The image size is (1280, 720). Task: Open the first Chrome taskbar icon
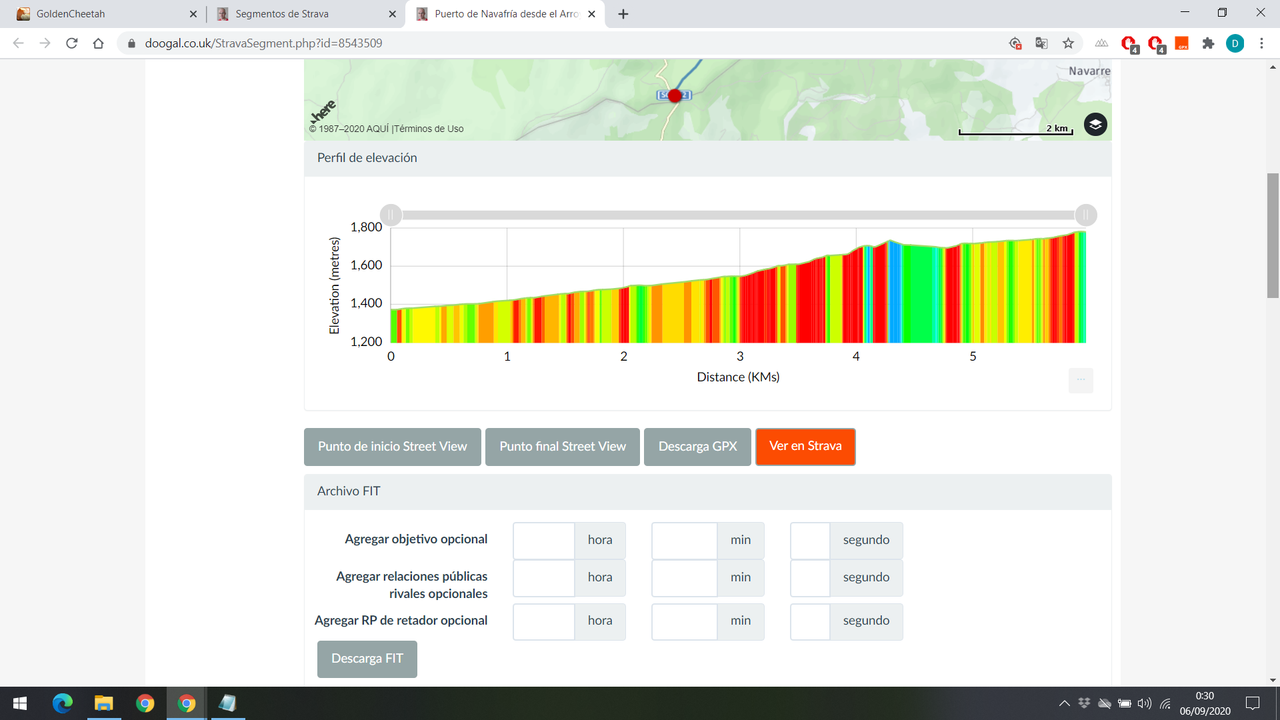click(145, 703)
